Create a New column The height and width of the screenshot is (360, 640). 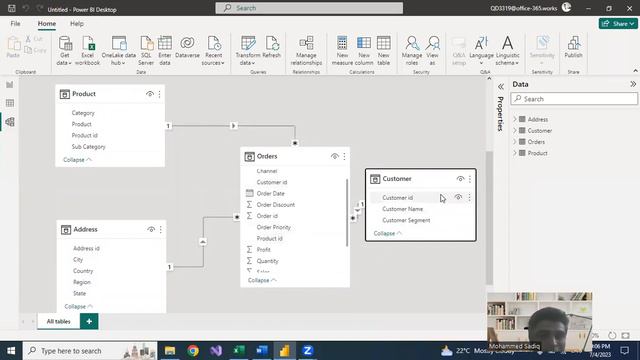click(364, 51)
